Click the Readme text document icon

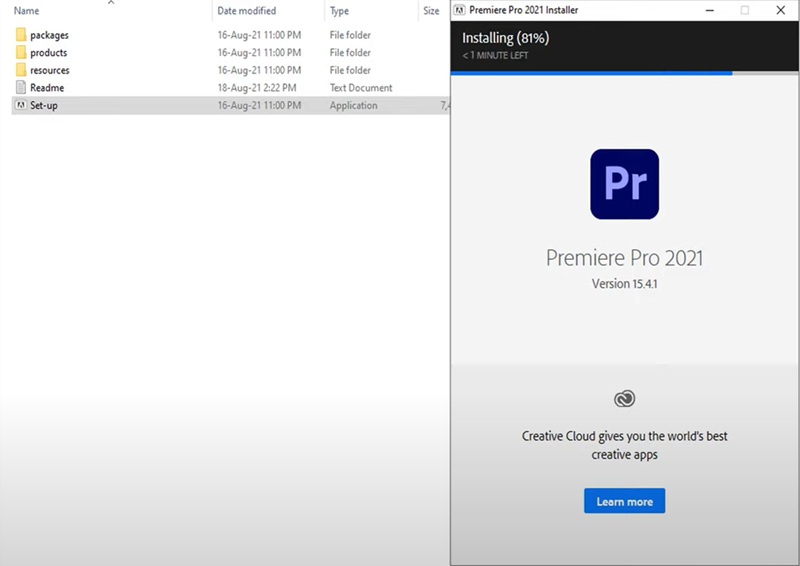pos(21,88)
